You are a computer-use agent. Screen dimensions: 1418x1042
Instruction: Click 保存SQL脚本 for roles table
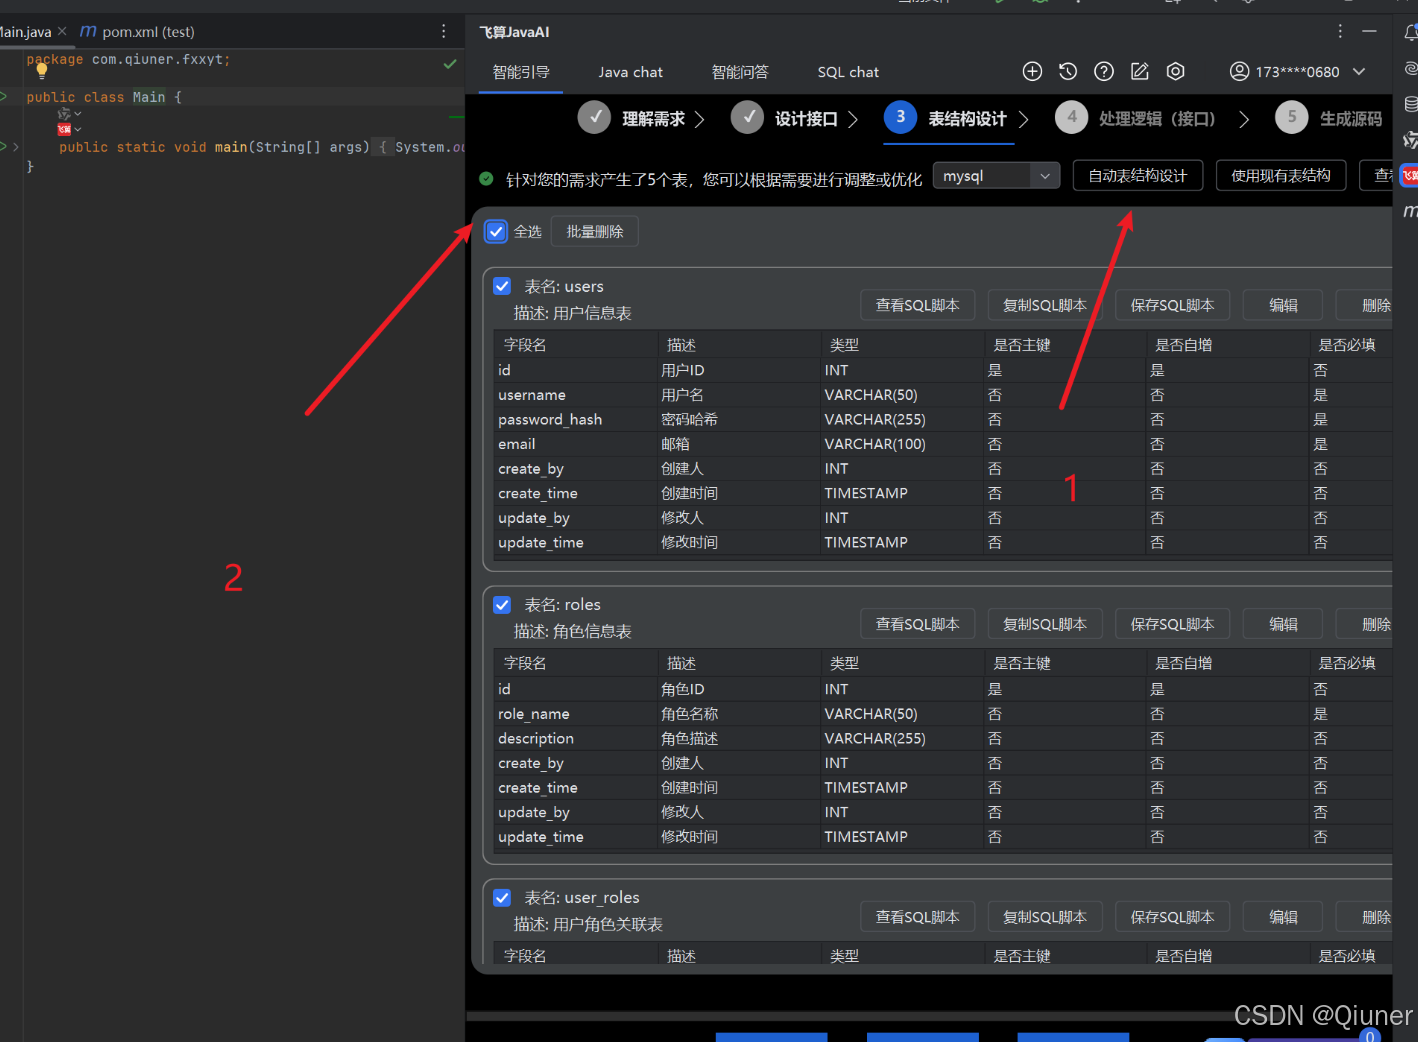[x=1173, y=624]
